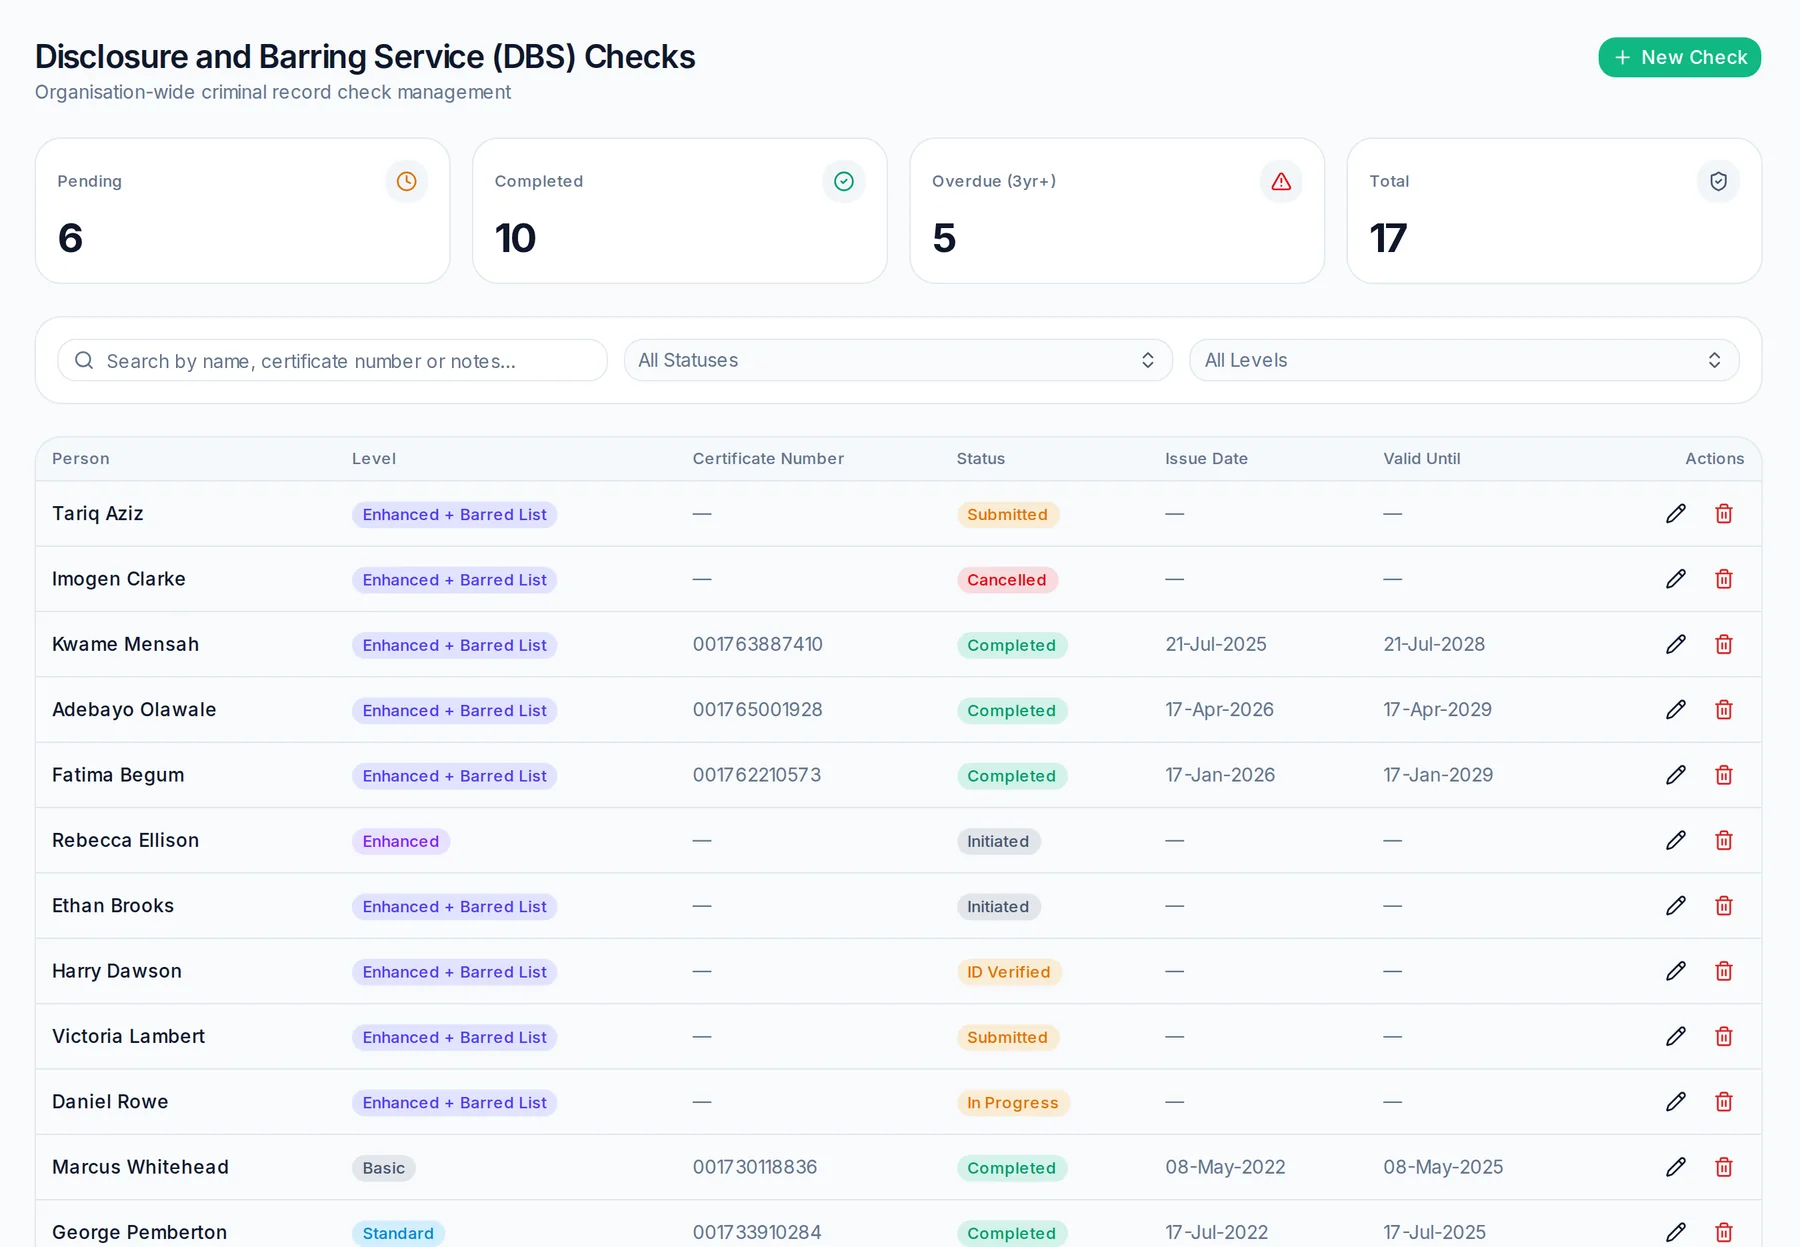Click Victoria Lambert's Submitted badge
The image size is (1800, 1247).
click(1008, 1037)
